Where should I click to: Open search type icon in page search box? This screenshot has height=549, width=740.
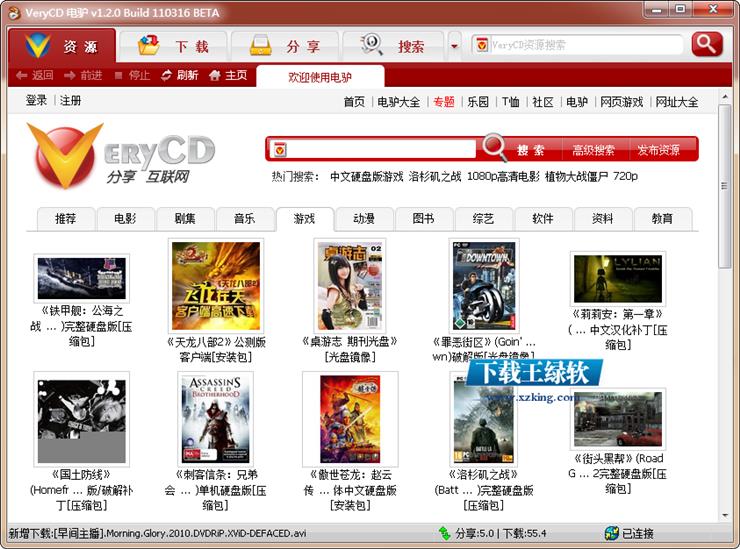click(280, 150)
